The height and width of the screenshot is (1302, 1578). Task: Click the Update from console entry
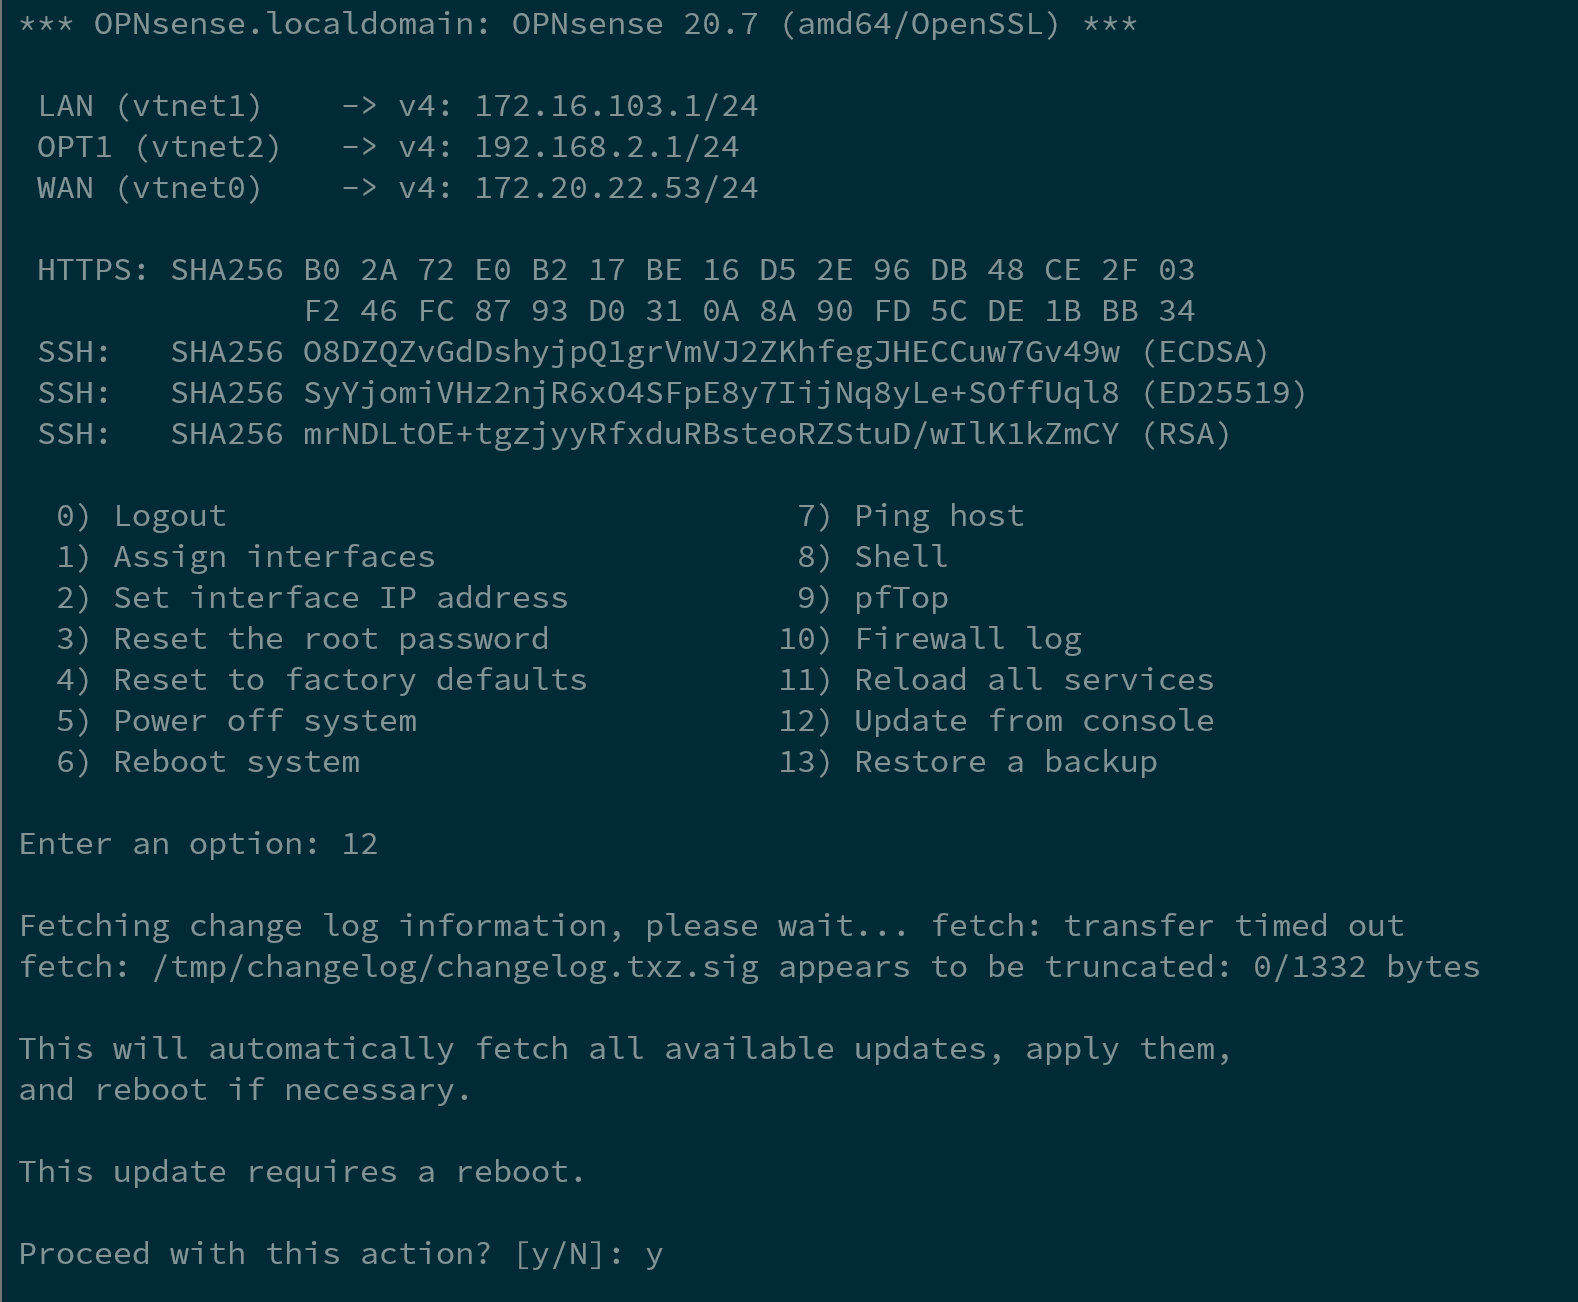(x=1033, y=721)
